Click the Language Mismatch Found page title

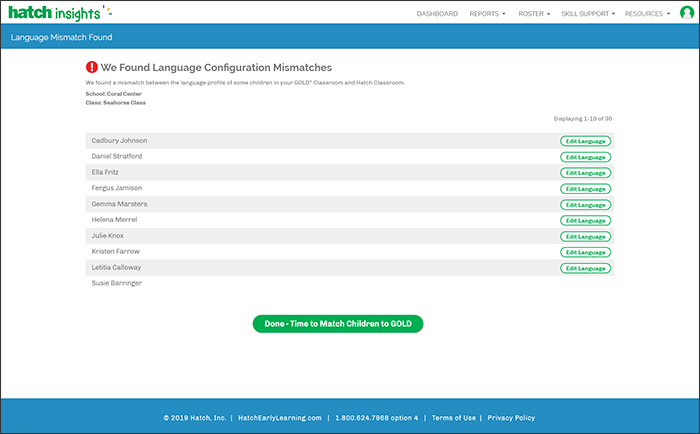pyautogui.click(x=62, y=37)
